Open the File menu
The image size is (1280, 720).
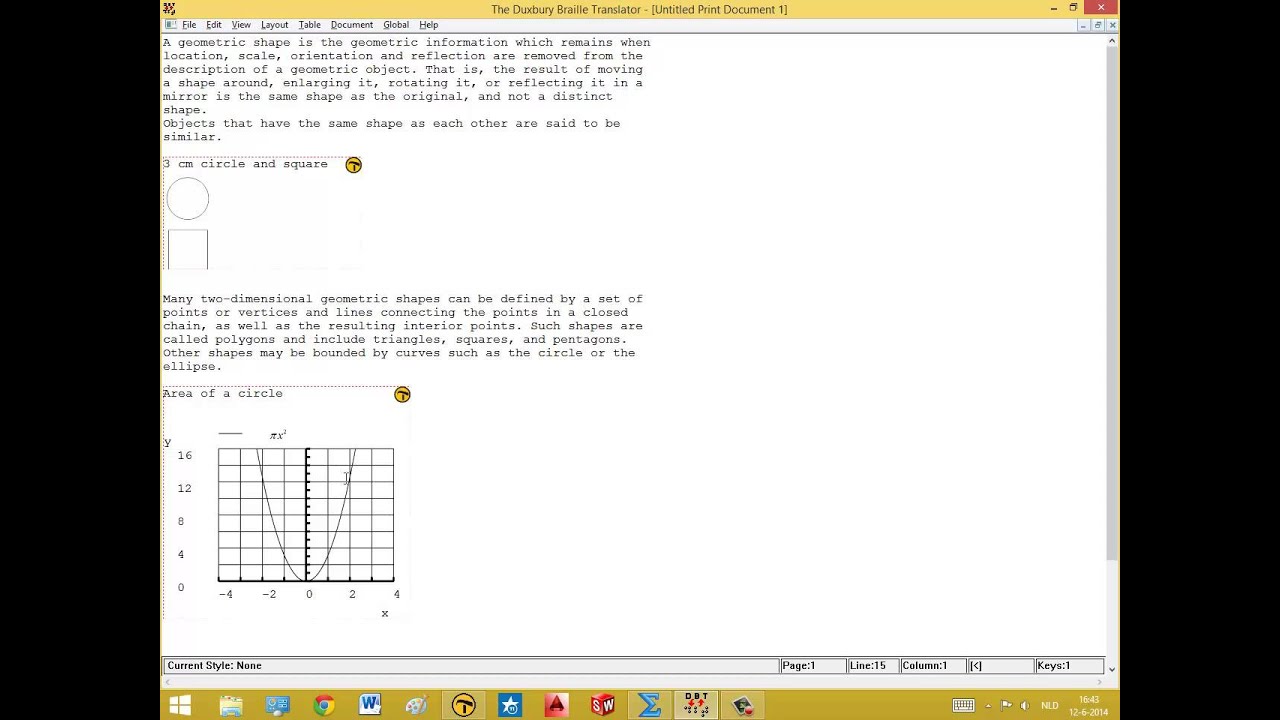tap(189, 25)
